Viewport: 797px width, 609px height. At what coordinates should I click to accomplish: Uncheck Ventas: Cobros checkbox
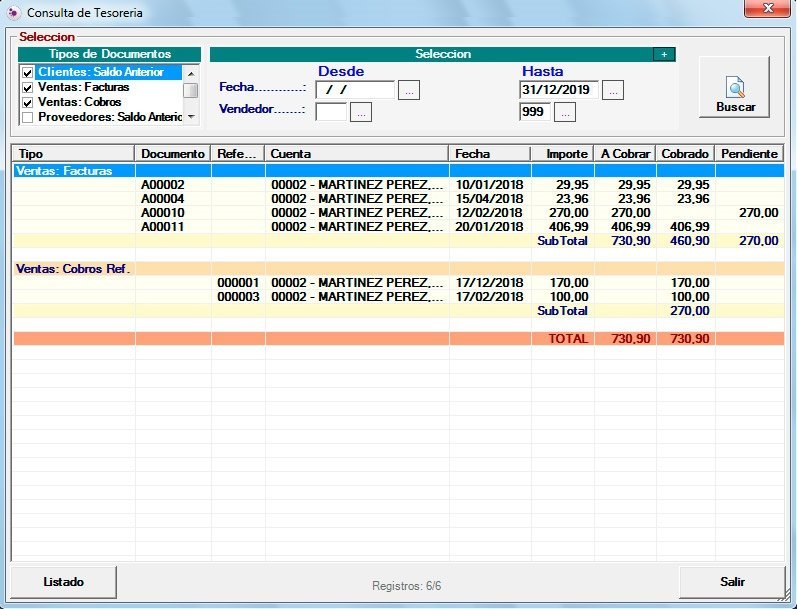(x=28, y=102)
